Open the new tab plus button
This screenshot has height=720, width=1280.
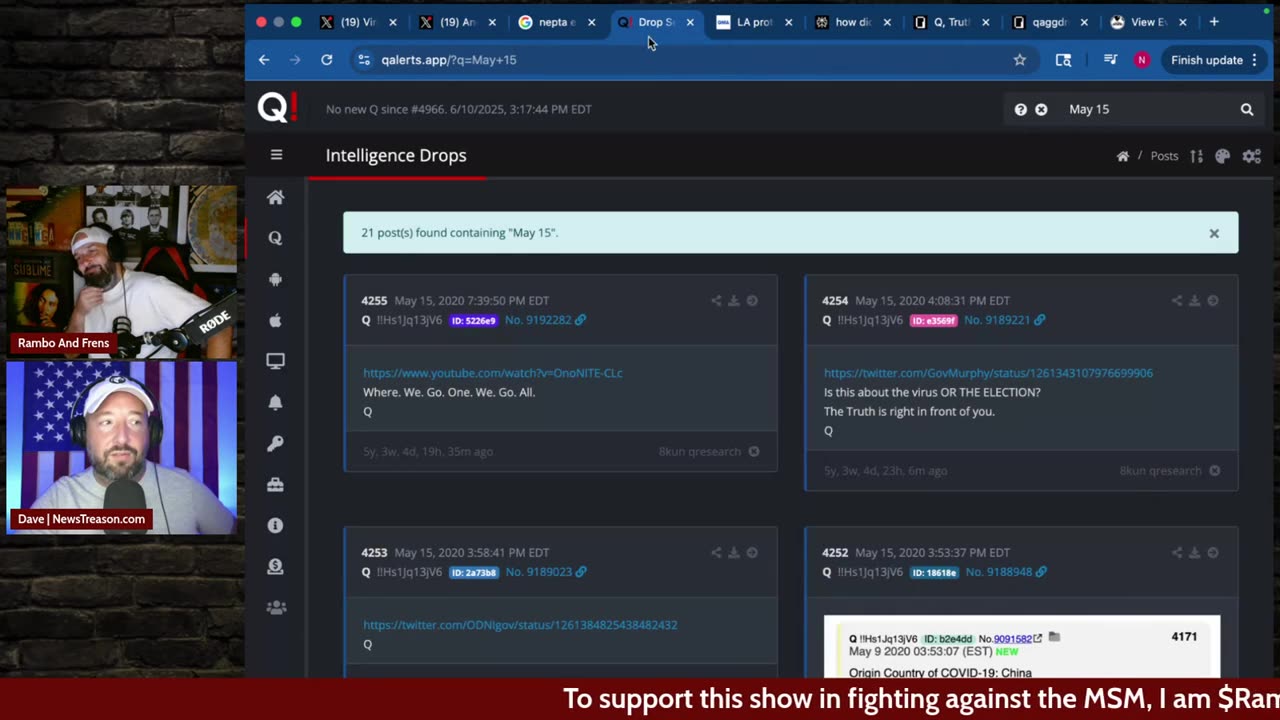1214,22
